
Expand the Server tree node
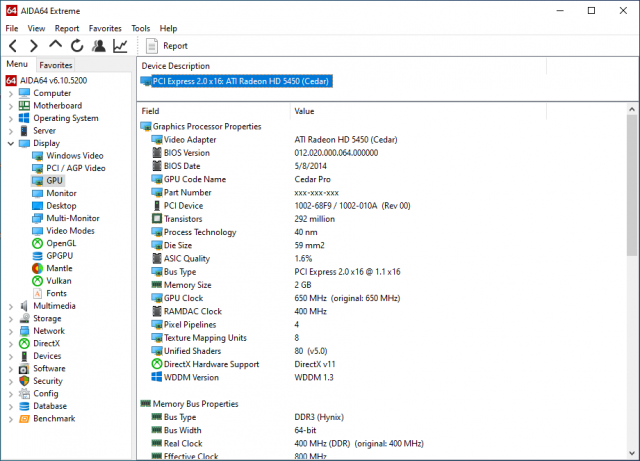point(11,131)
